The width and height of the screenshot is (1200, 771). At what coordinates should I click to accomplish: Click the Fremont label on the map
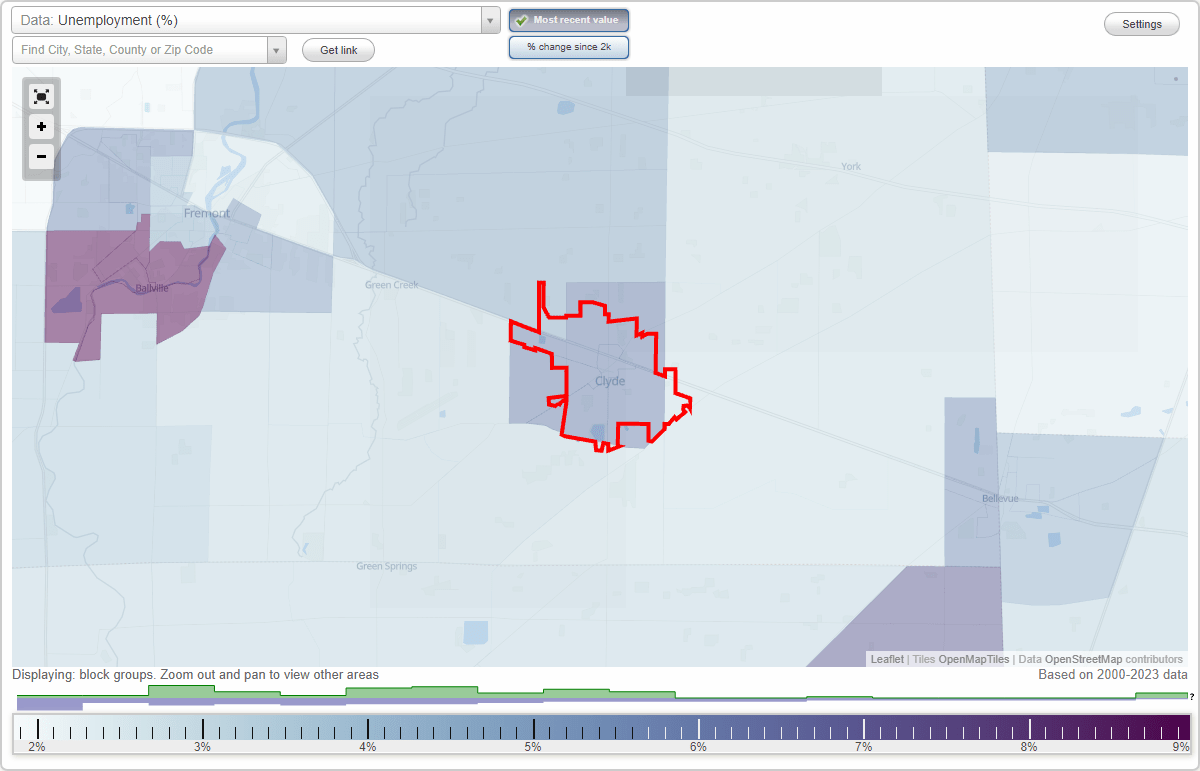(x=207, y=213)
